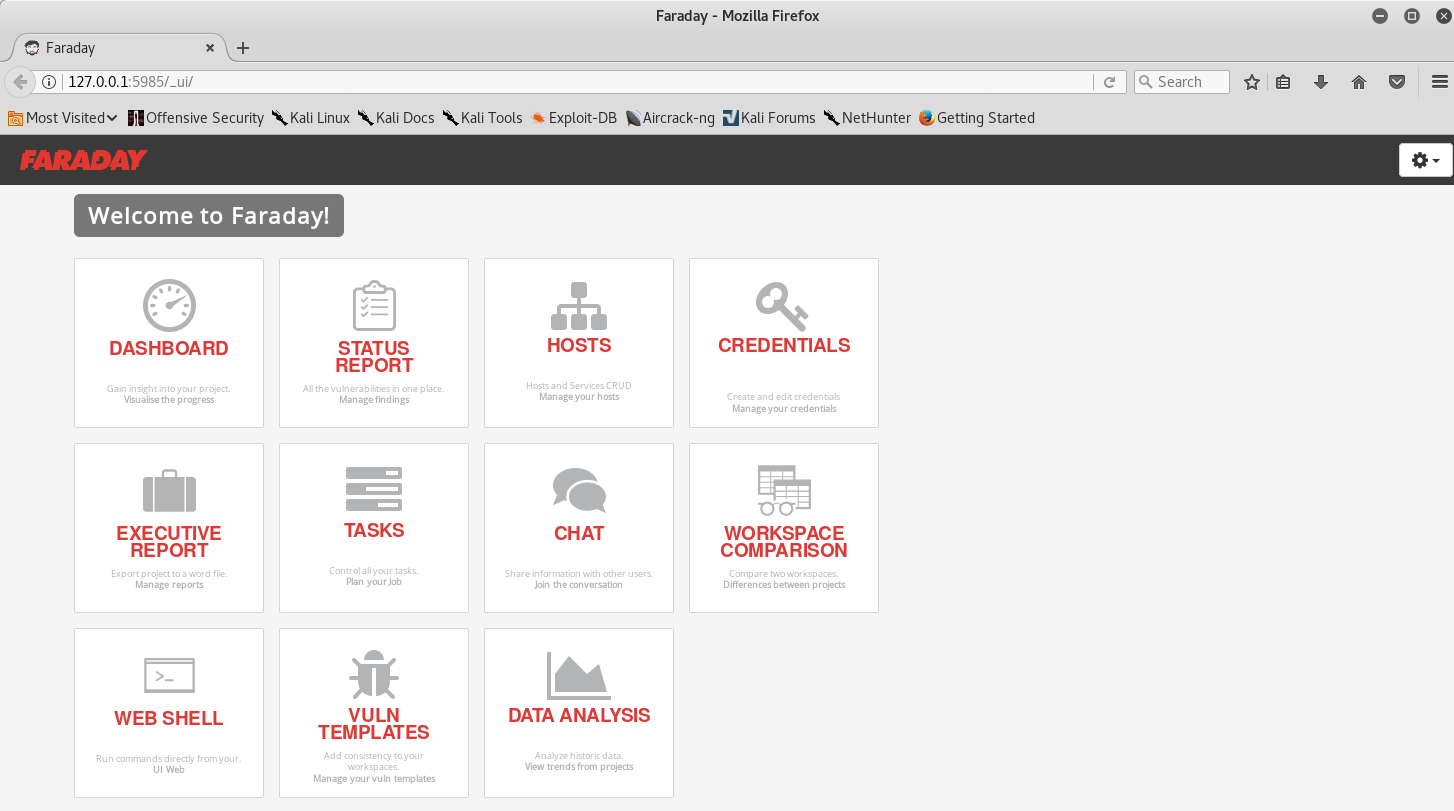The height and width of the screenshot is (811, 1454).
Task: Click "Plan your job" text
Action: [374, 582]
